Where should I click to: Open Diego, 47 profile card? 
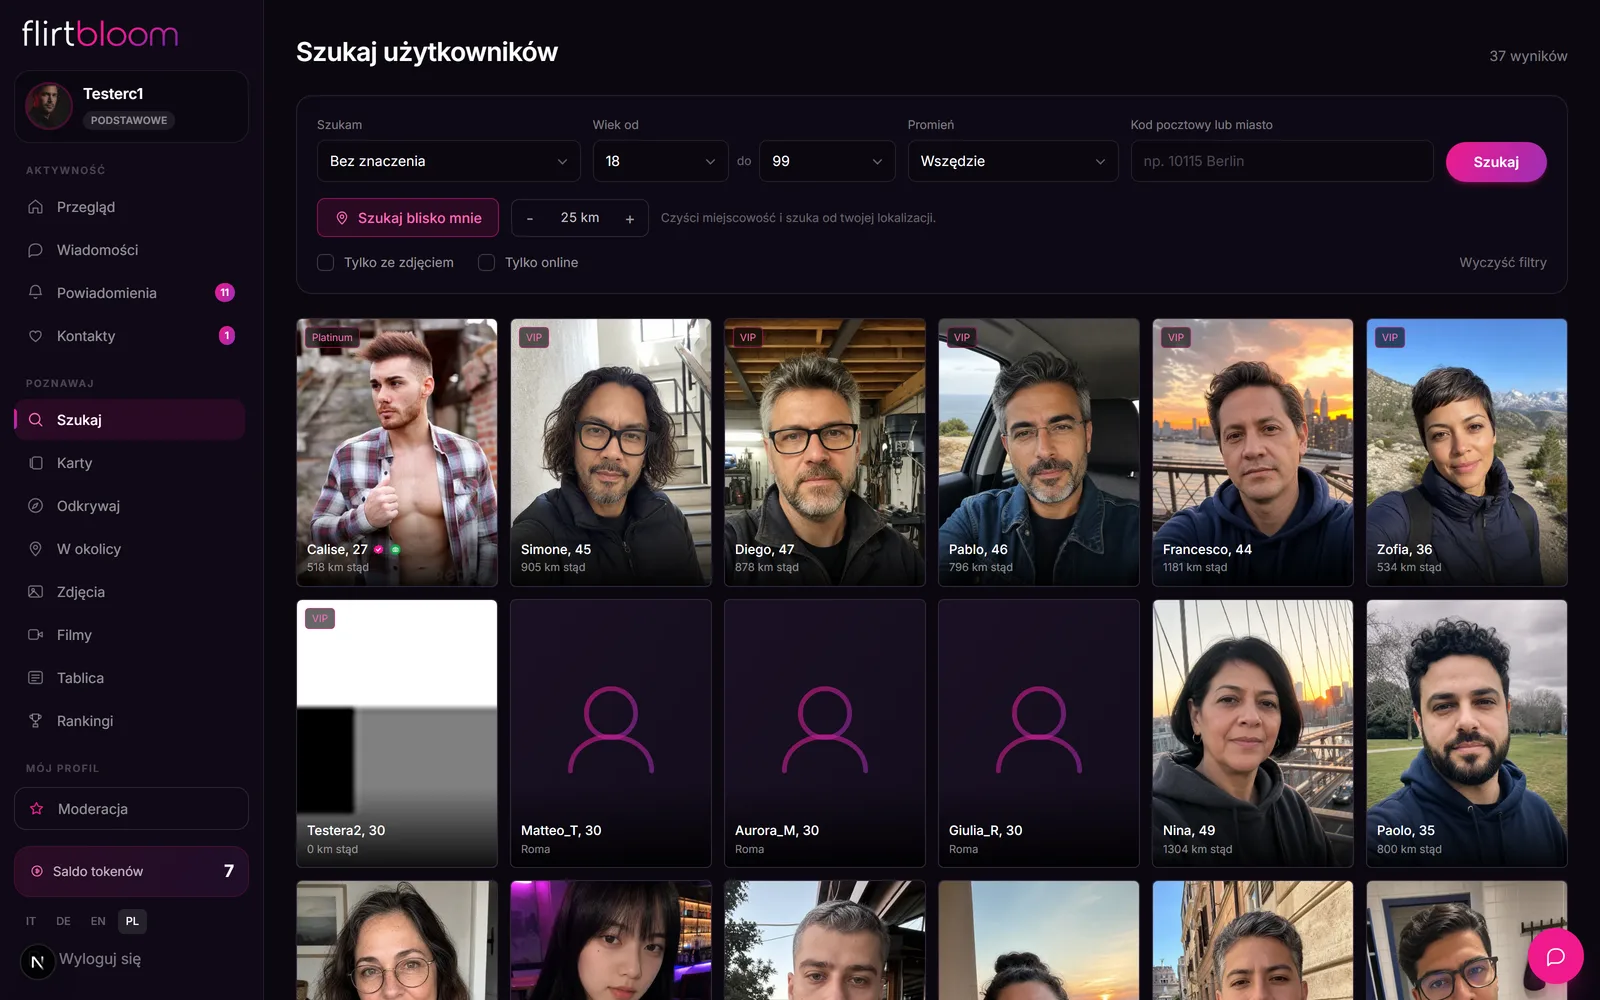pos(825,452)
